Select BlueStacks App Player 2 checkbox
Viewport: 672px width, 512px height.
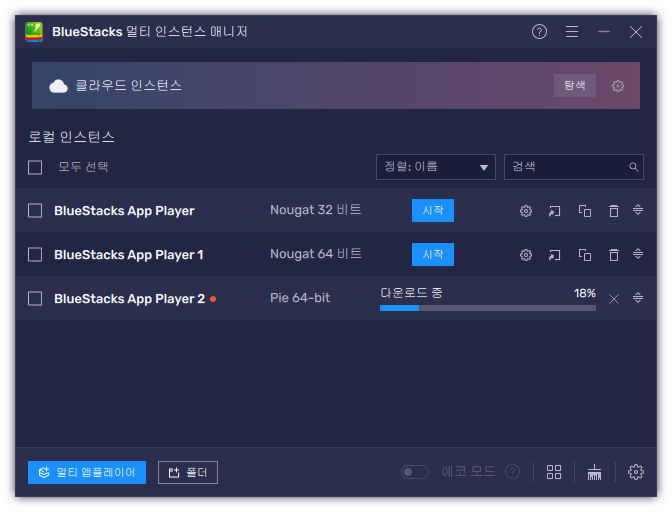(x=35, y=299)
